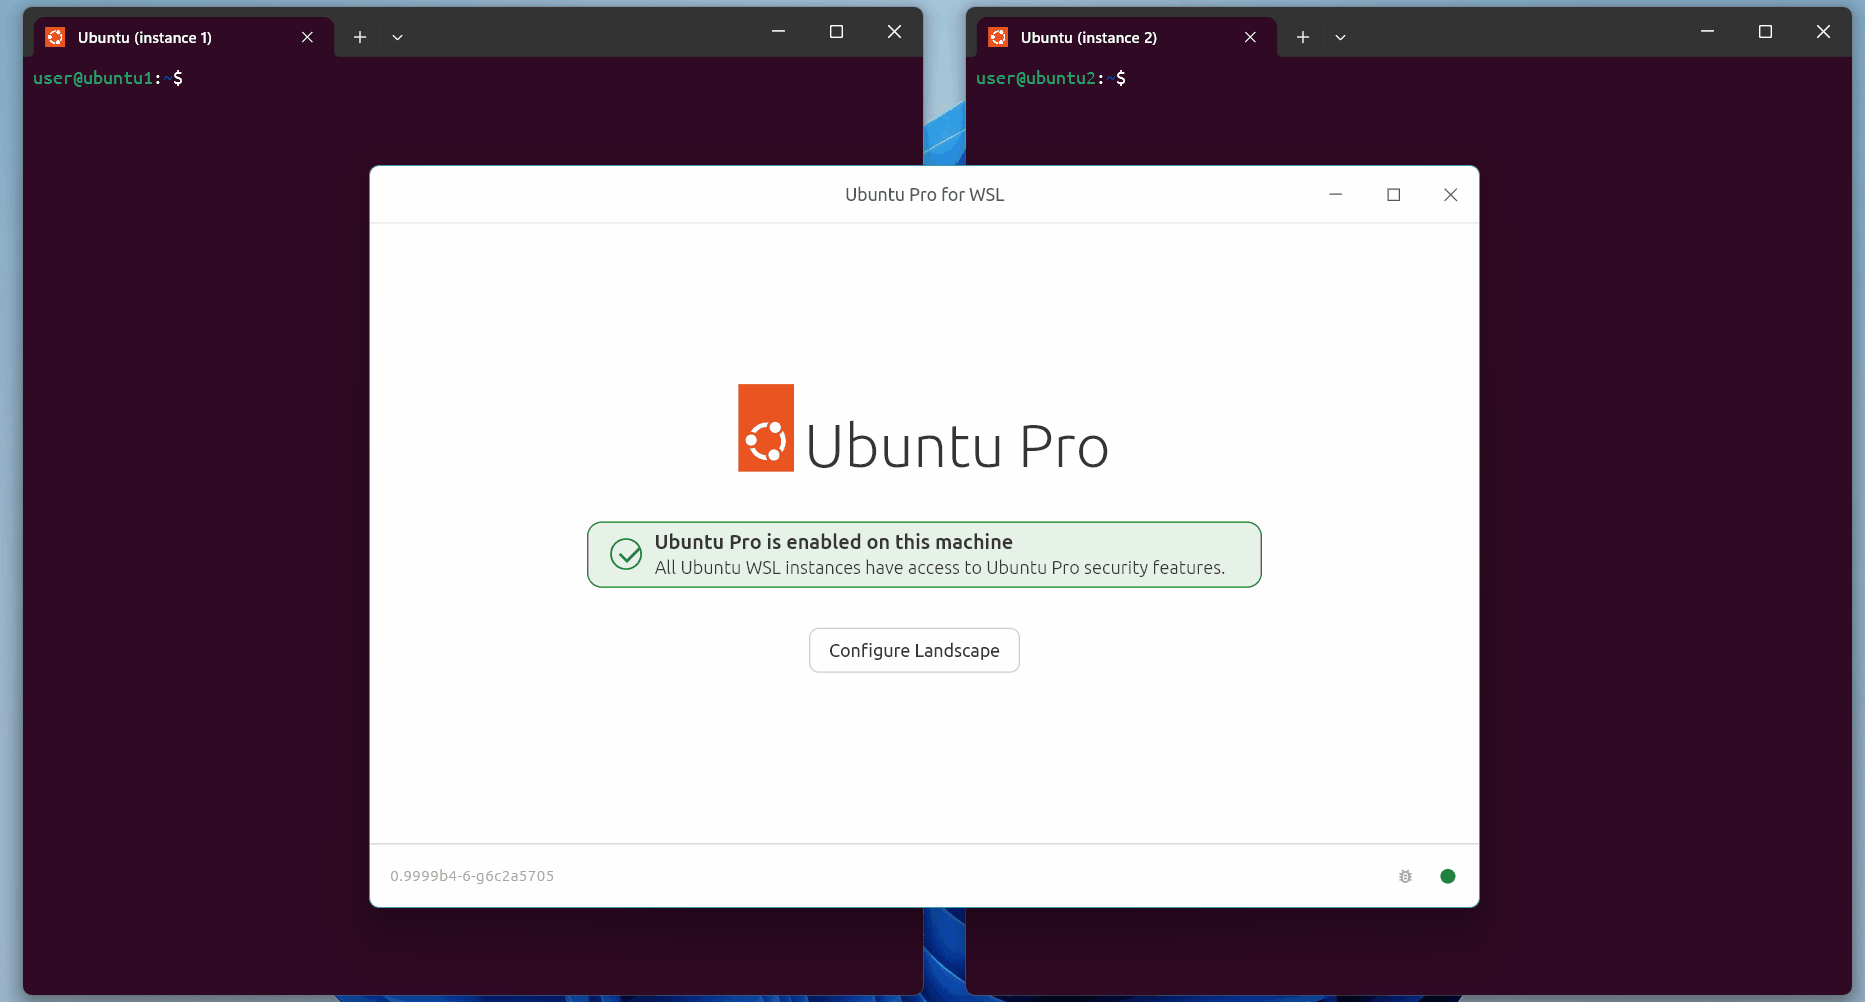Minimize the instance 1 terminal window
1865x1002 pixels.
coord(778,32)
